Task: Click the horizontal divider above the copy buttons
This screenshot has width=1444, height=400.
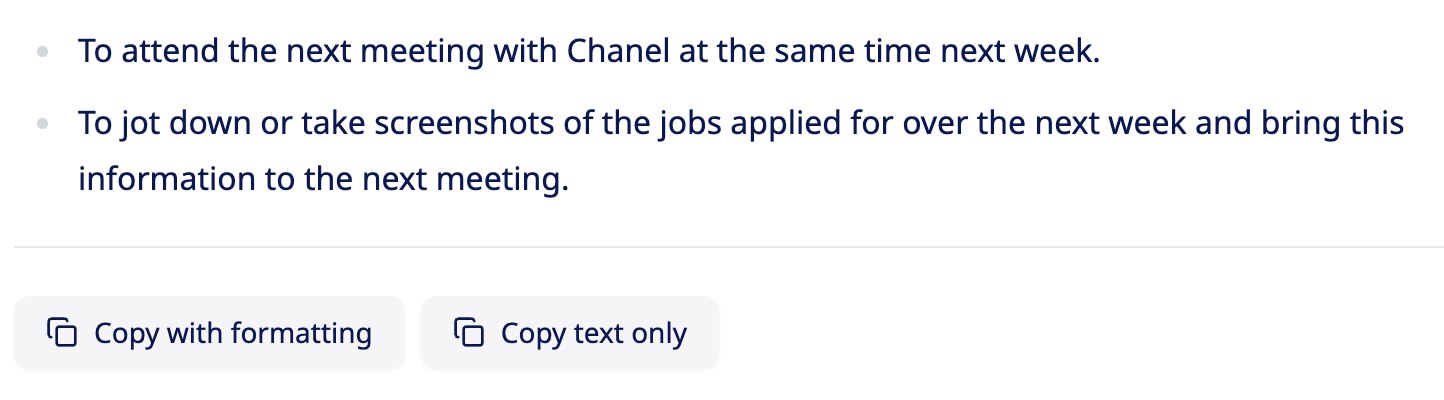Action: [728, 246]
